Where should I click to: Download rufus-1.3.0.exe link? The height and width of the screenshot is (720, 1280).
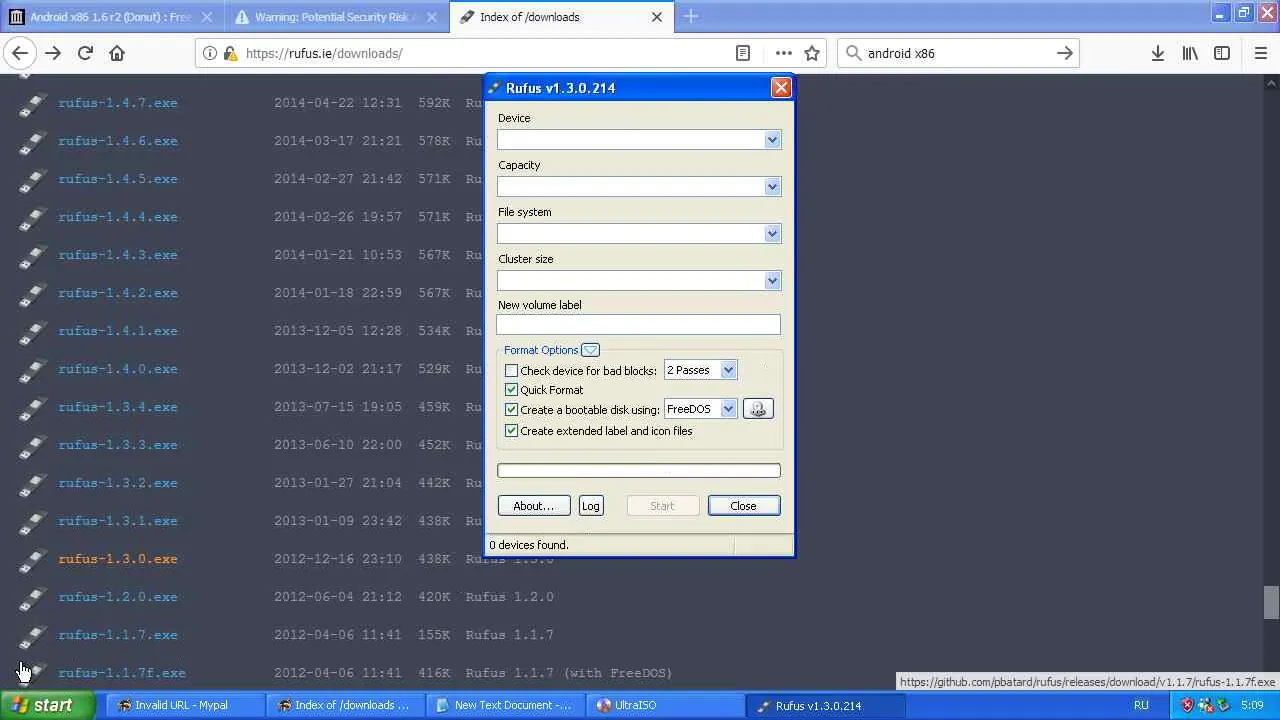point(118,559)
